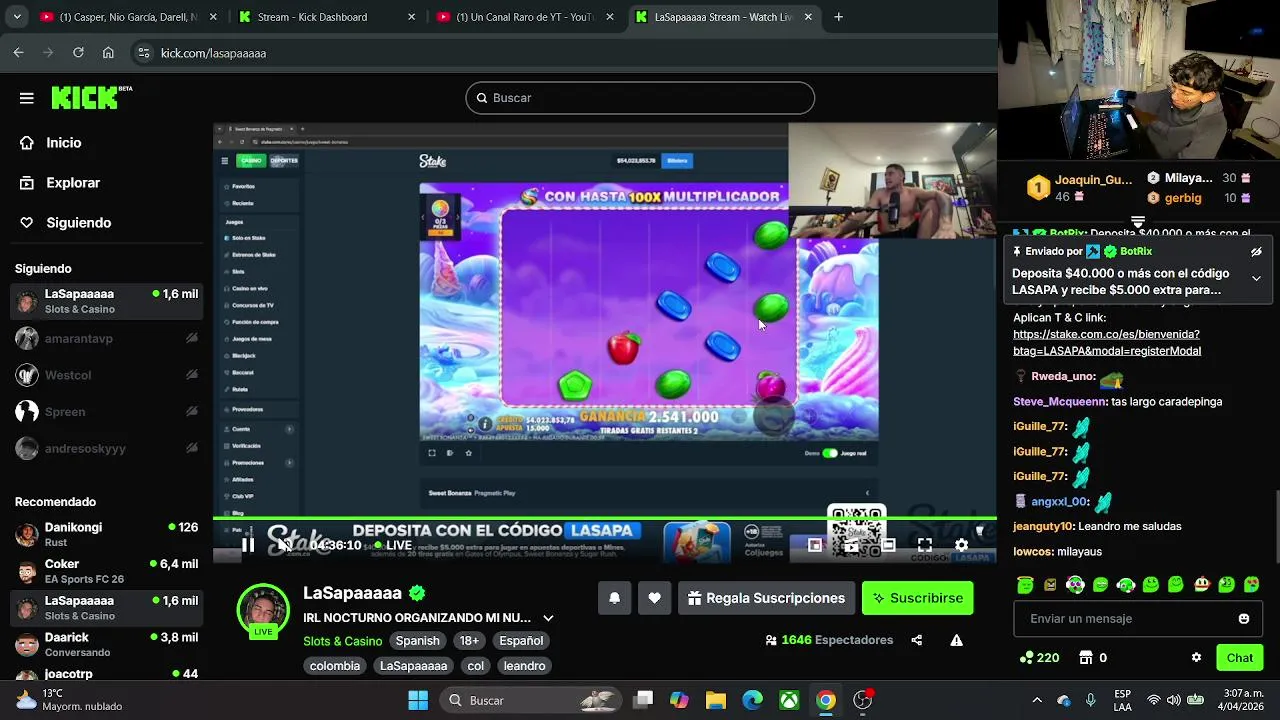Screen dimensions: 1280x720
Task: Click Regala Suscripciones button
Action: tap(766, 598)
